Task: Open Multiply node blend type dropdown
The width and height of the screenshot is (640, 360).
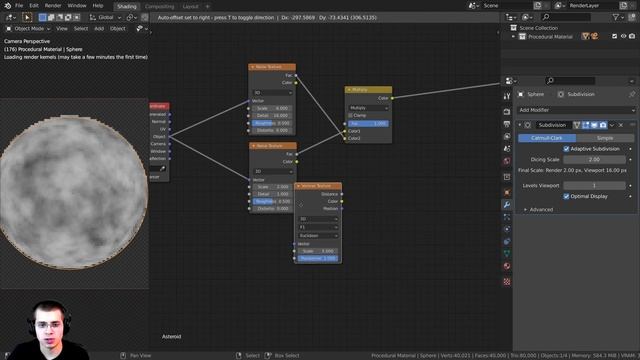Action: tap(369, 108)
